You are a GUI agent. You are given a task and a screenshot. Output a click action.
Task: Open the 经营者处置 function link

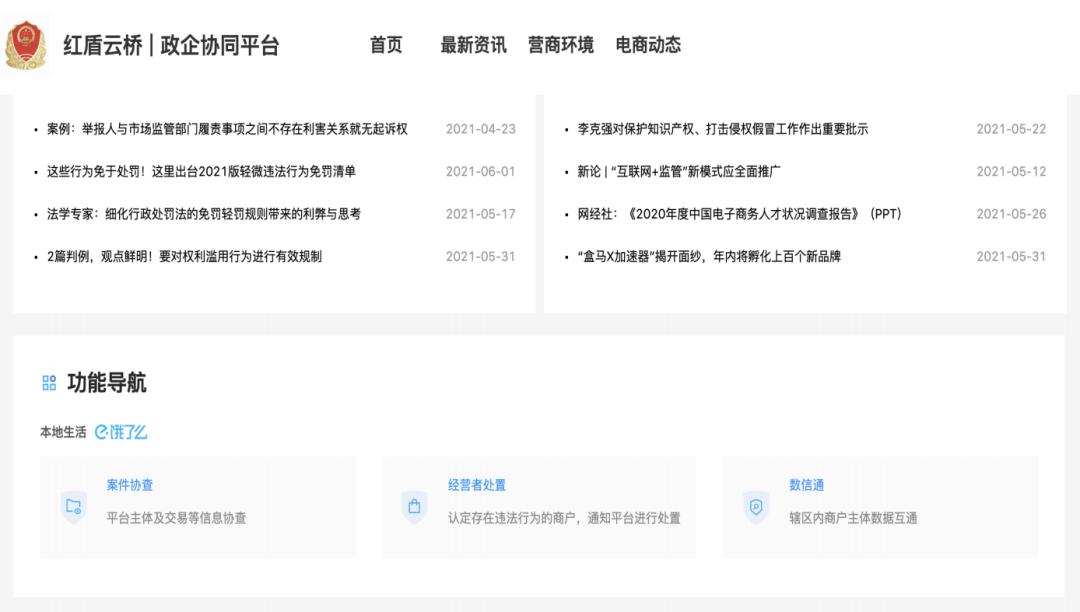477,485
